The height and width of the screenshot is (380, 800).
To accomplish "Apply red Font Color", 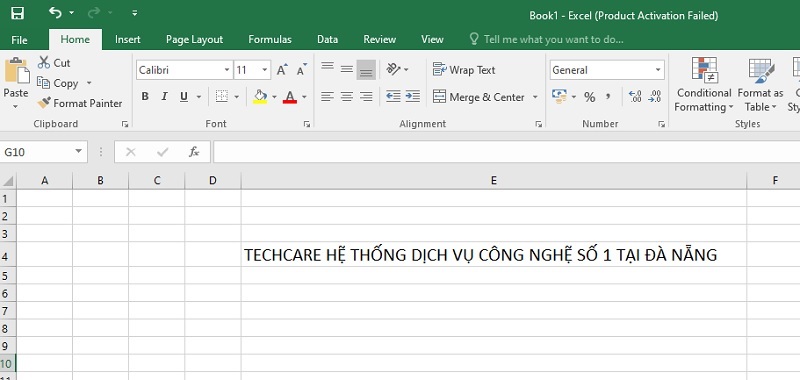I will pyautogui.click(x=290, y=96).
